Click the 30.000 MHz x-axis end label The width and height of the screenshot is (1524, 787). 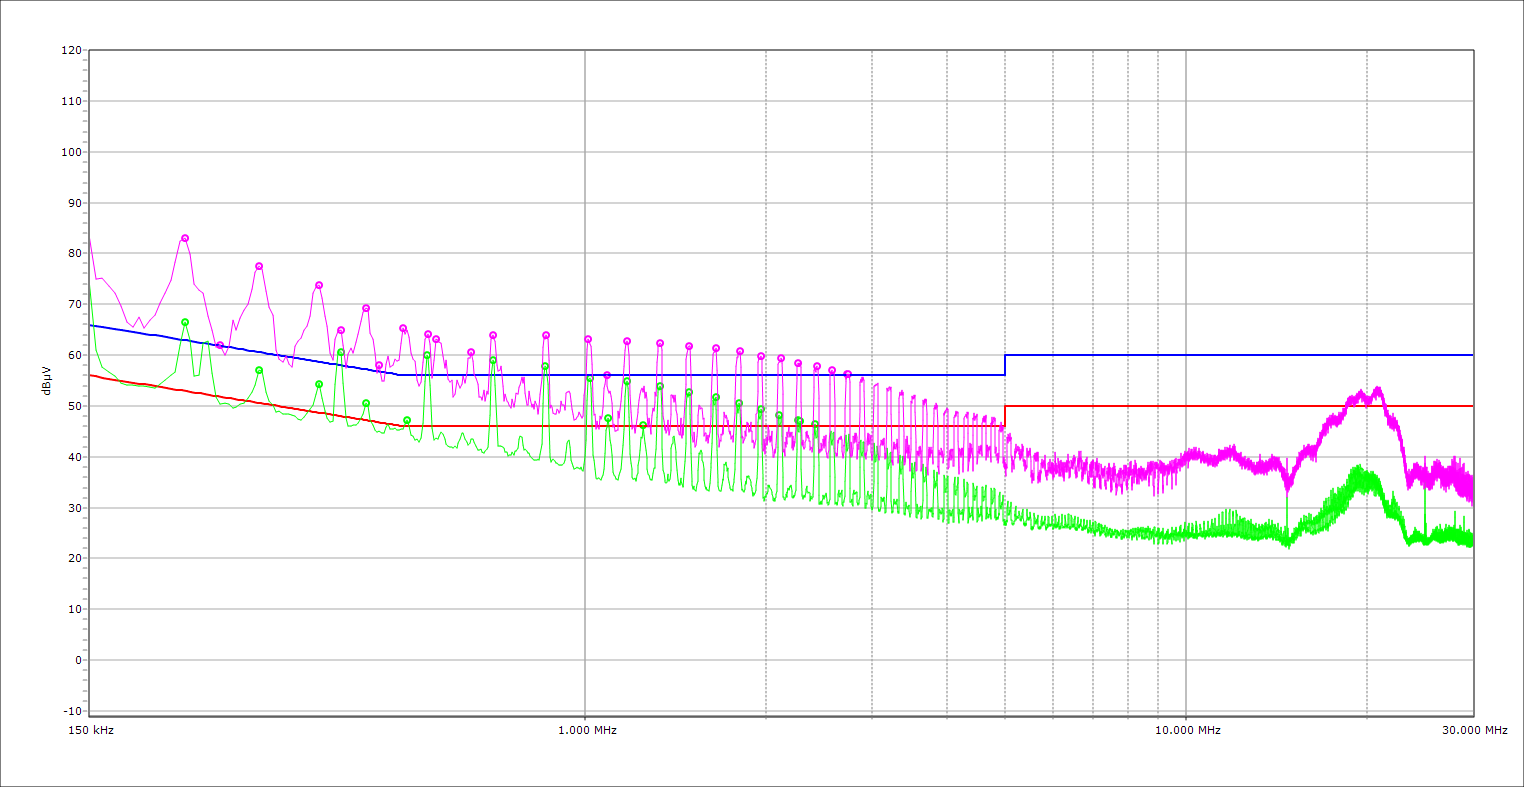(x=1474, y=730)
